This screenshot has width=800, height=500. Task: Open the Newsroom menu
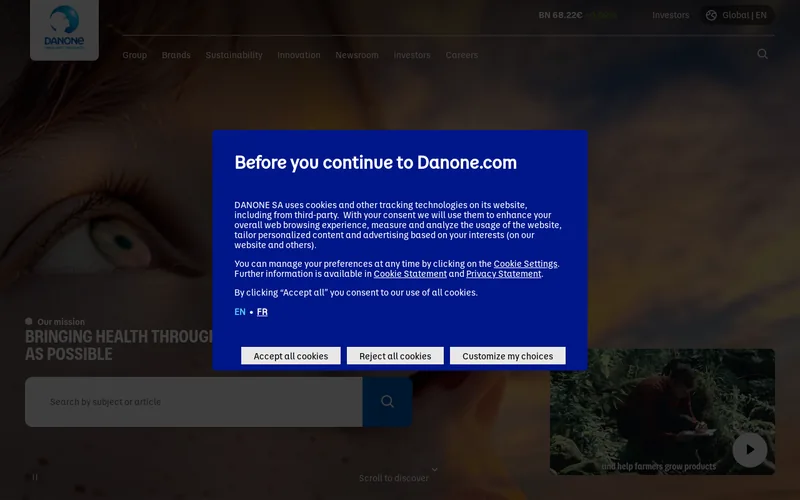357,55
